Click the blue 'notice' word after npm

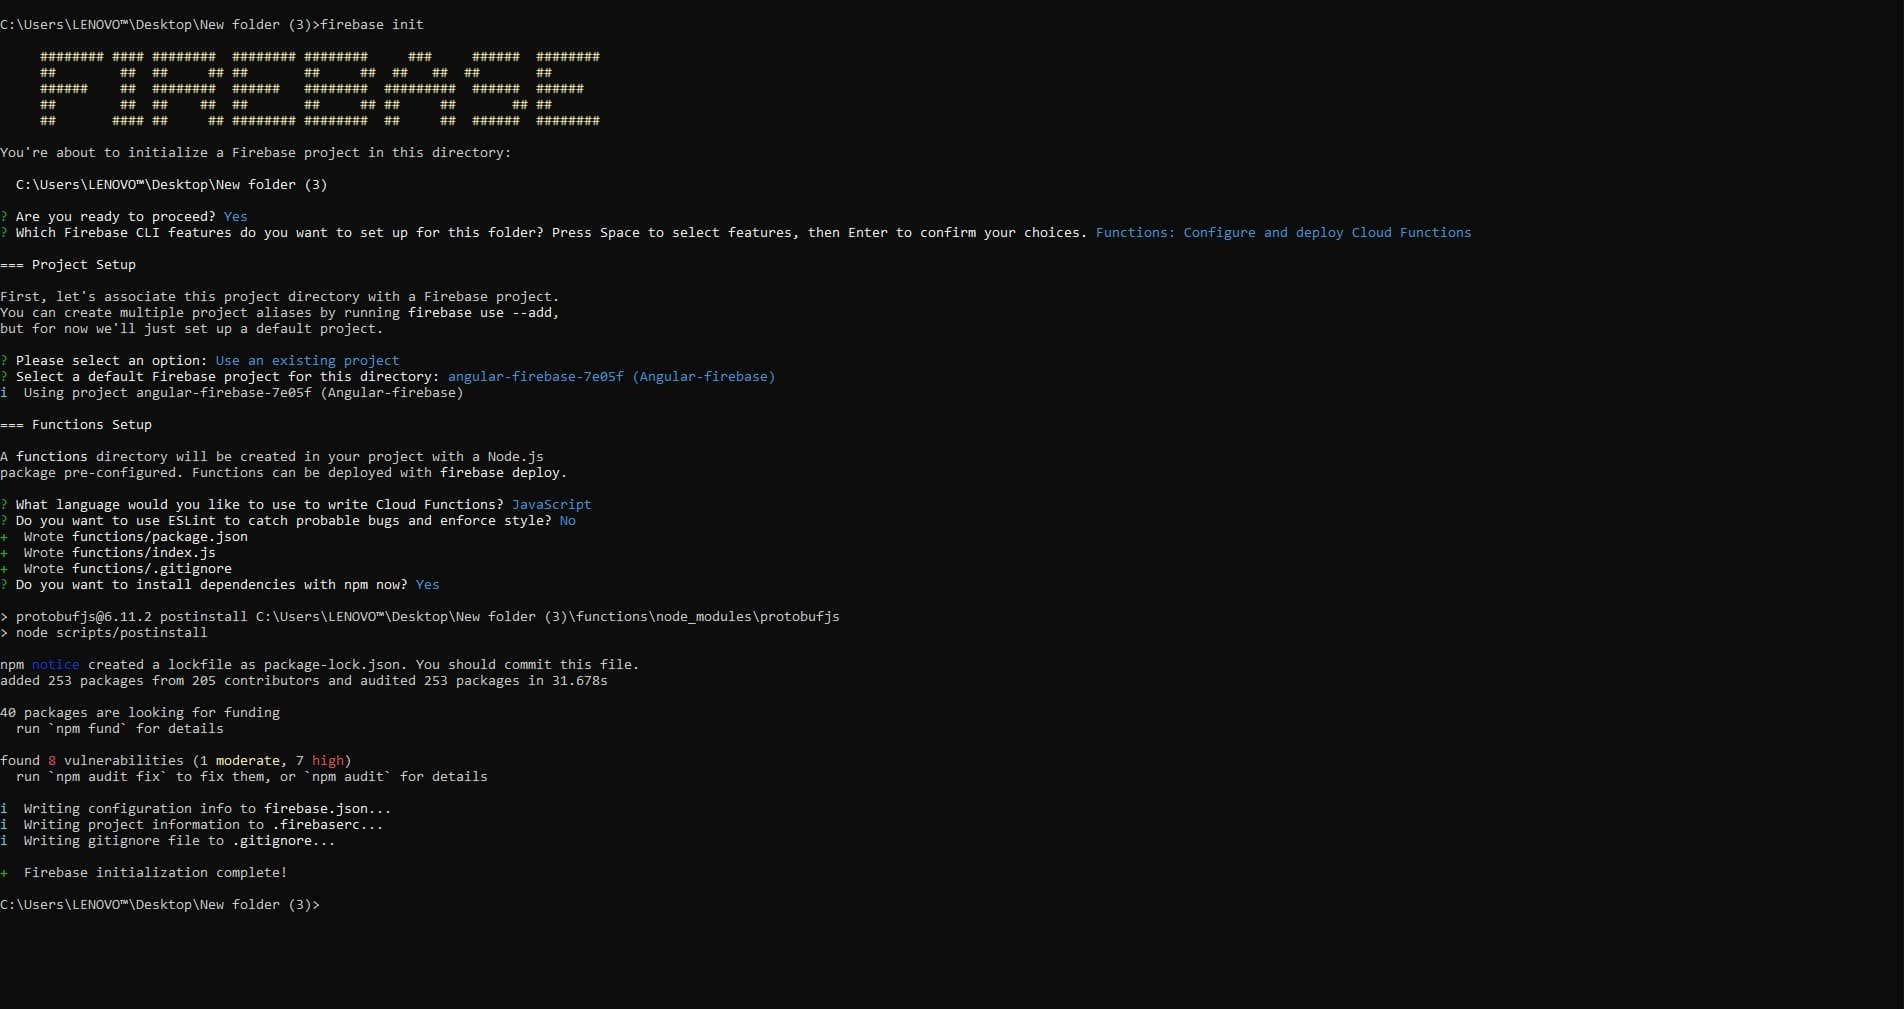point(55,665)
